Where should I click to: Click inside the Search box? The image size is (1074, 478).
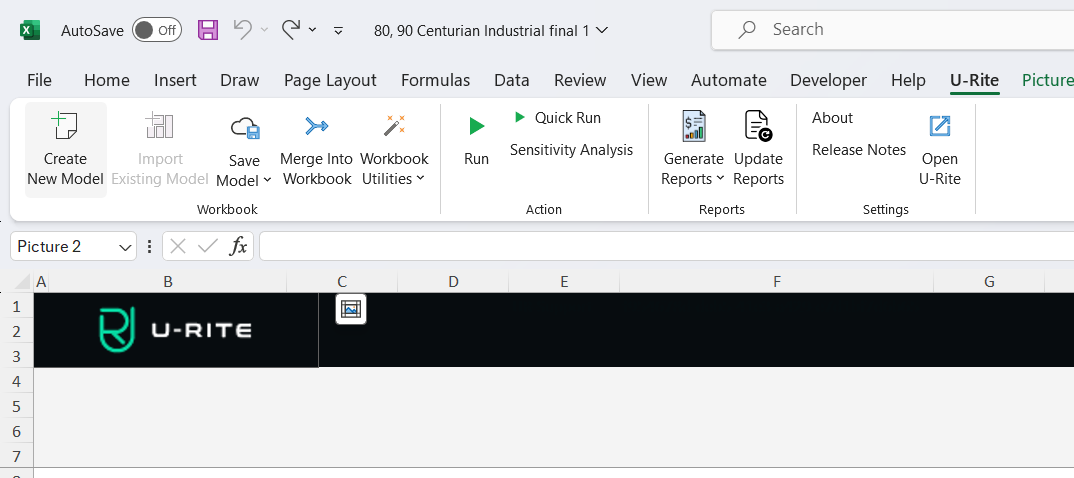pyautogui.click(x=900, y=30)
